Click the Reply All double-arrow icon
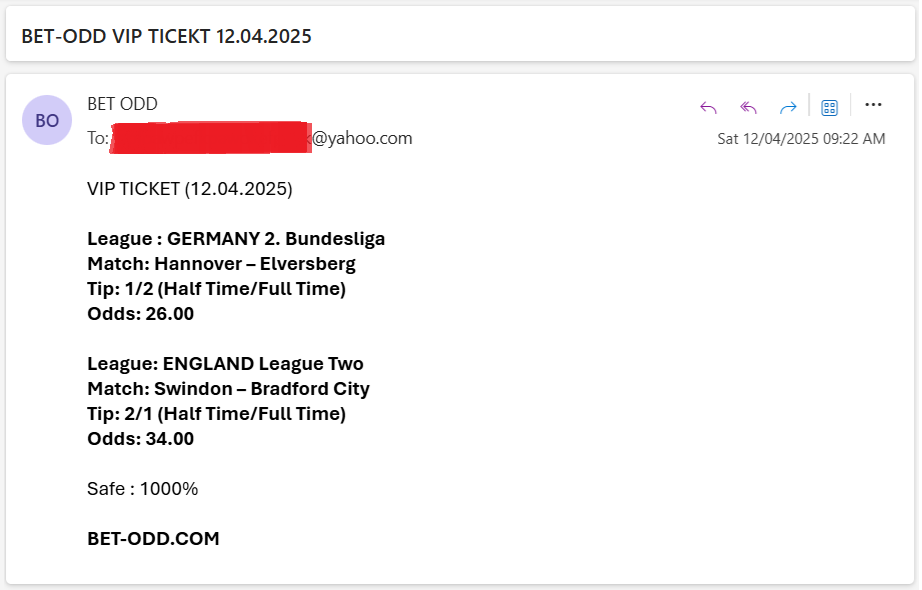 pyautogui.click(x=748, y=108)
